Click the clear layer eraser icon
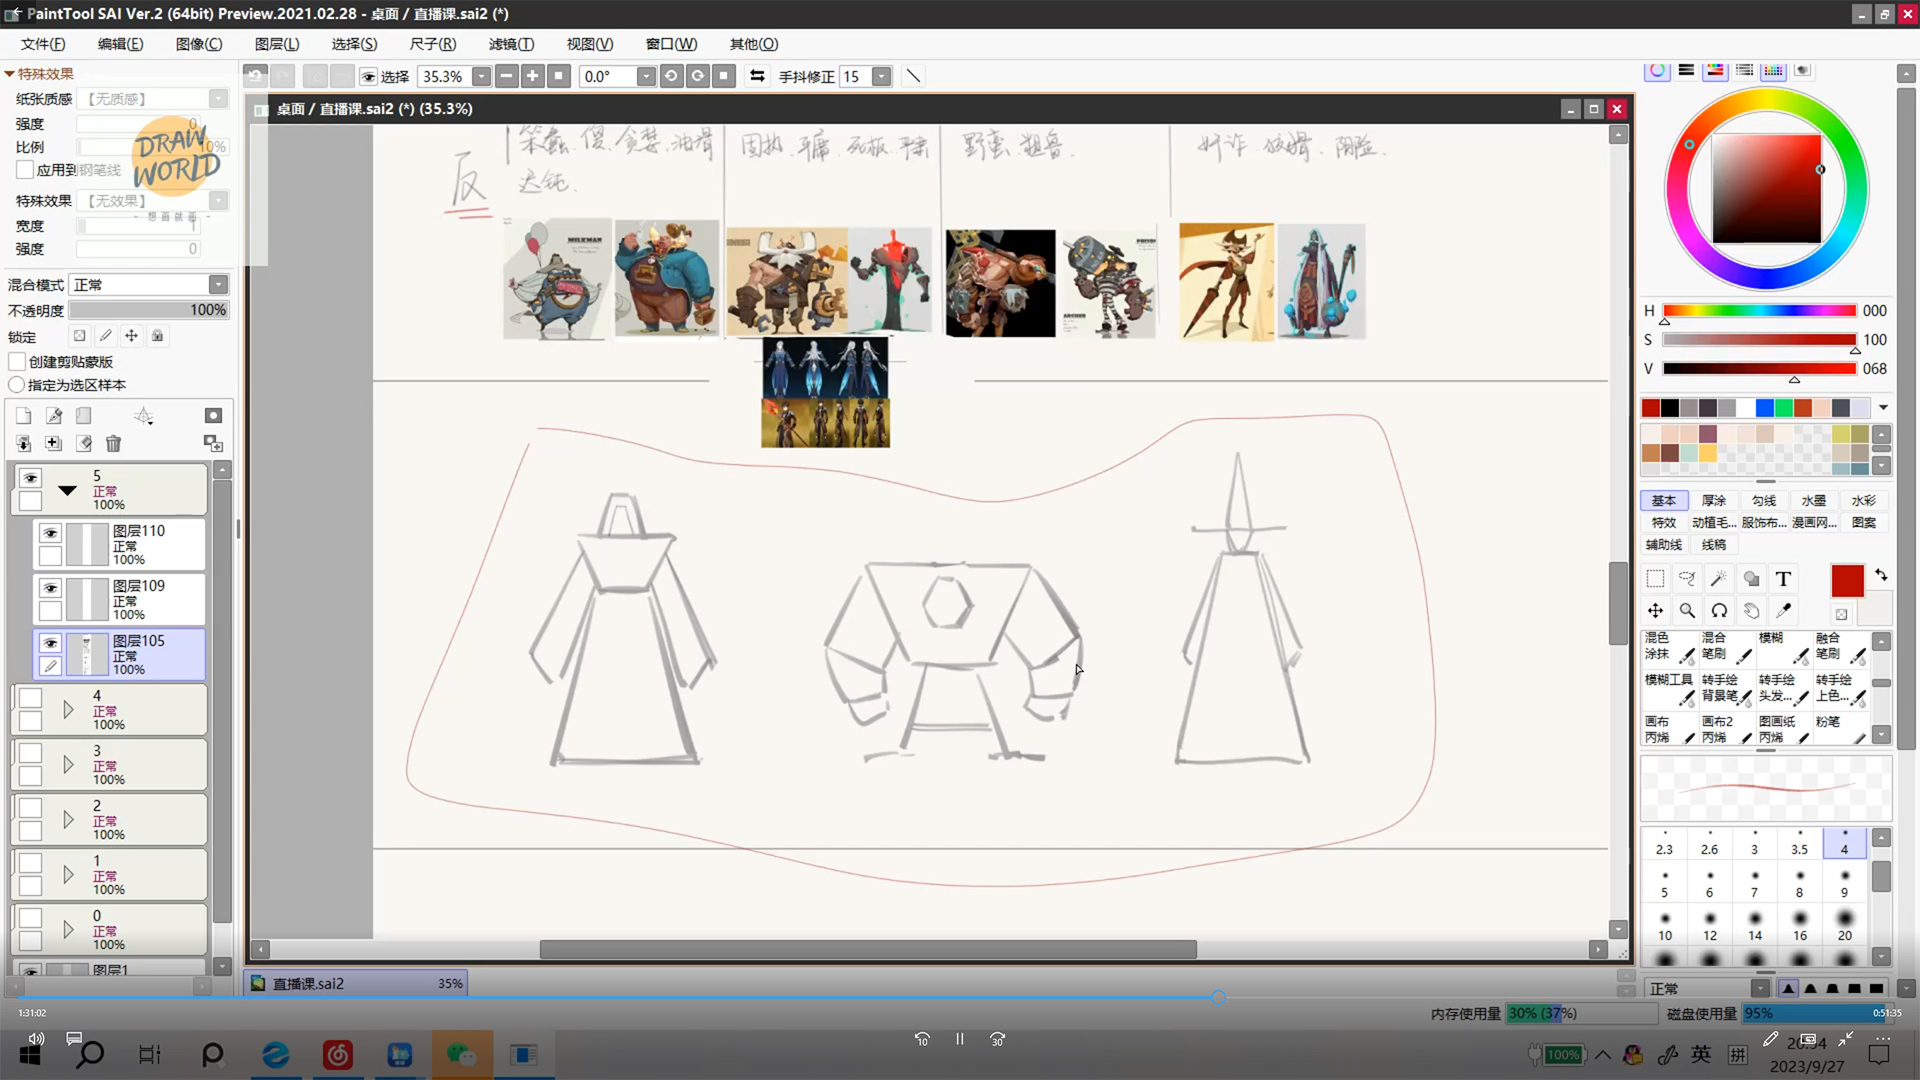The width and height of the screenshot is (1920, 1080). click(84, 443)
